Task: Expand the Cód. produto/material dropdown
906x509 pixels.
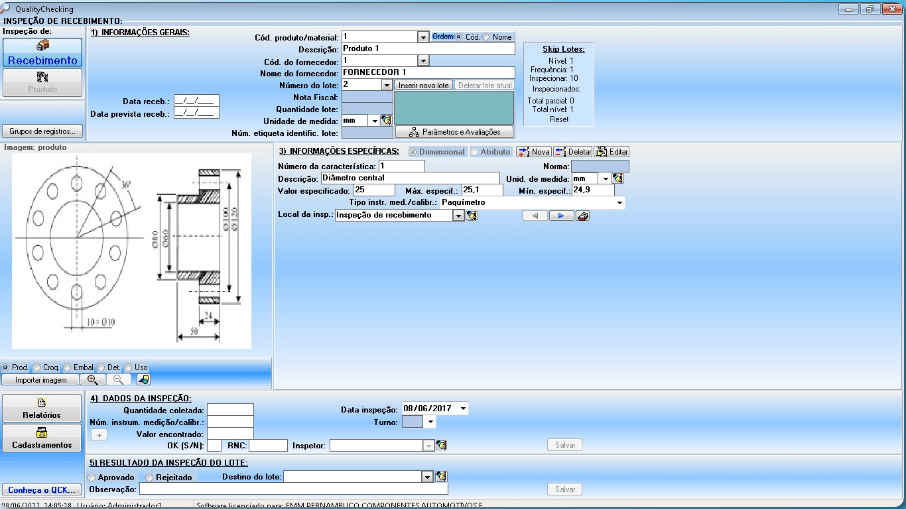Action: pos(423,37)
